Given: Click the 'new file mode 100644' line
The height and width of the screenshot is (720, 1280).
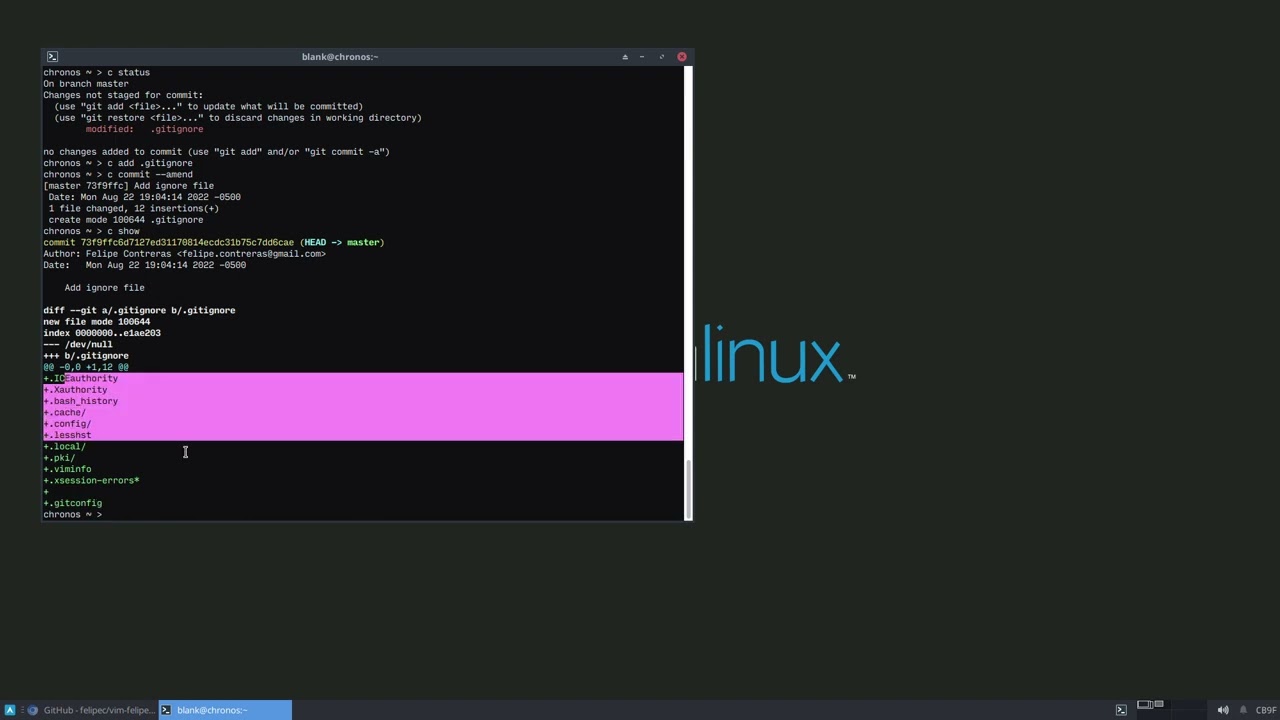Looking at the screenshot, I should point(96,322).
